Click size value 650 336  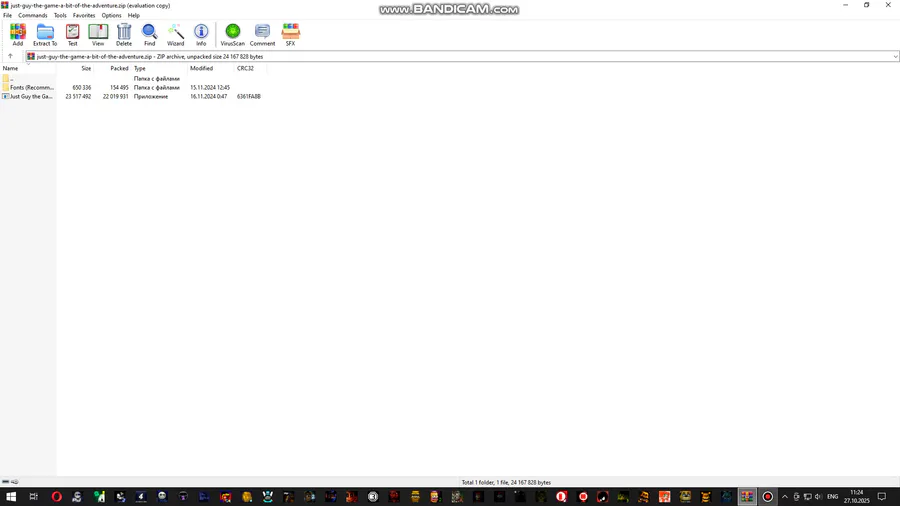coord(82,88)
